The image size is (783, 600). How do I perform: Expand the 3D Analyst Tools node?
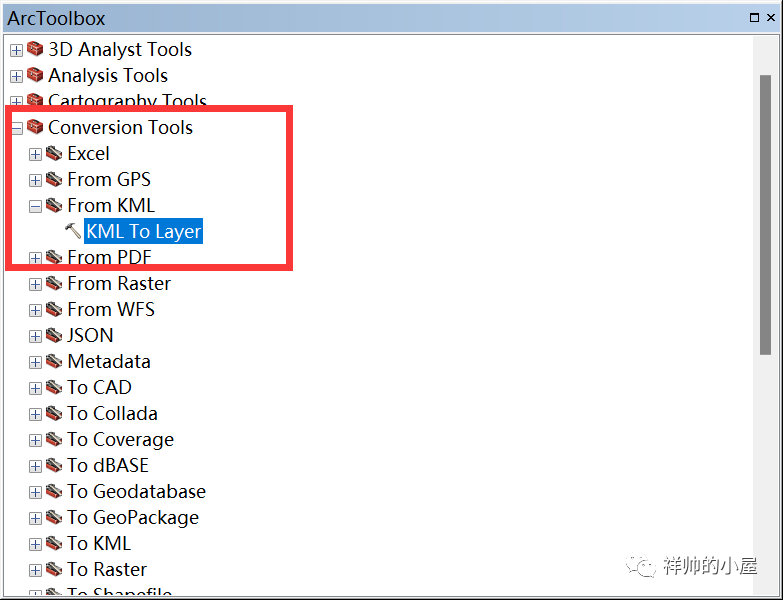[16, 50]
